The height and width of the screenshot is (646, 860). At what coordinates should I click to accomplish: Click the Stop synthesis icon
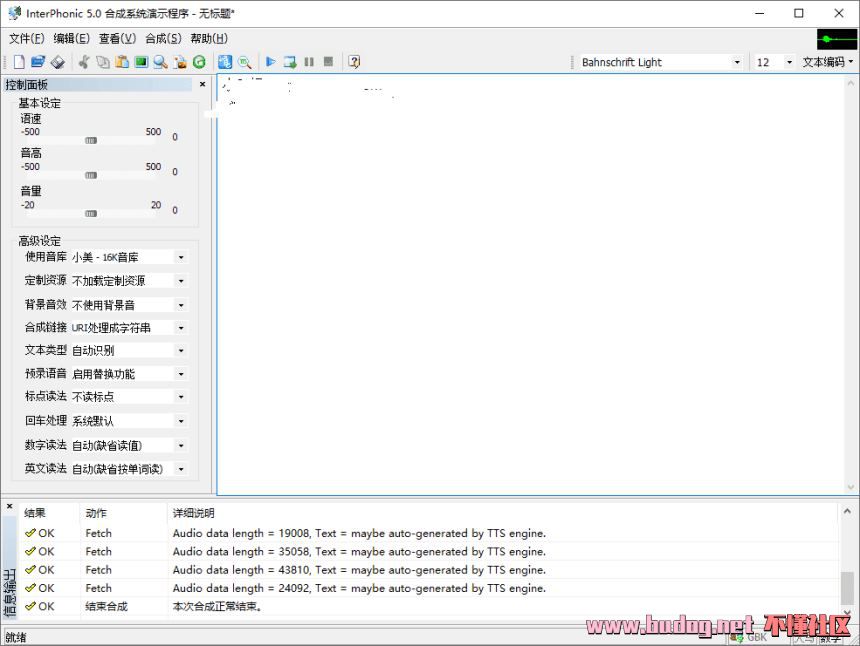pyautogui.click(x=328, y=62)
